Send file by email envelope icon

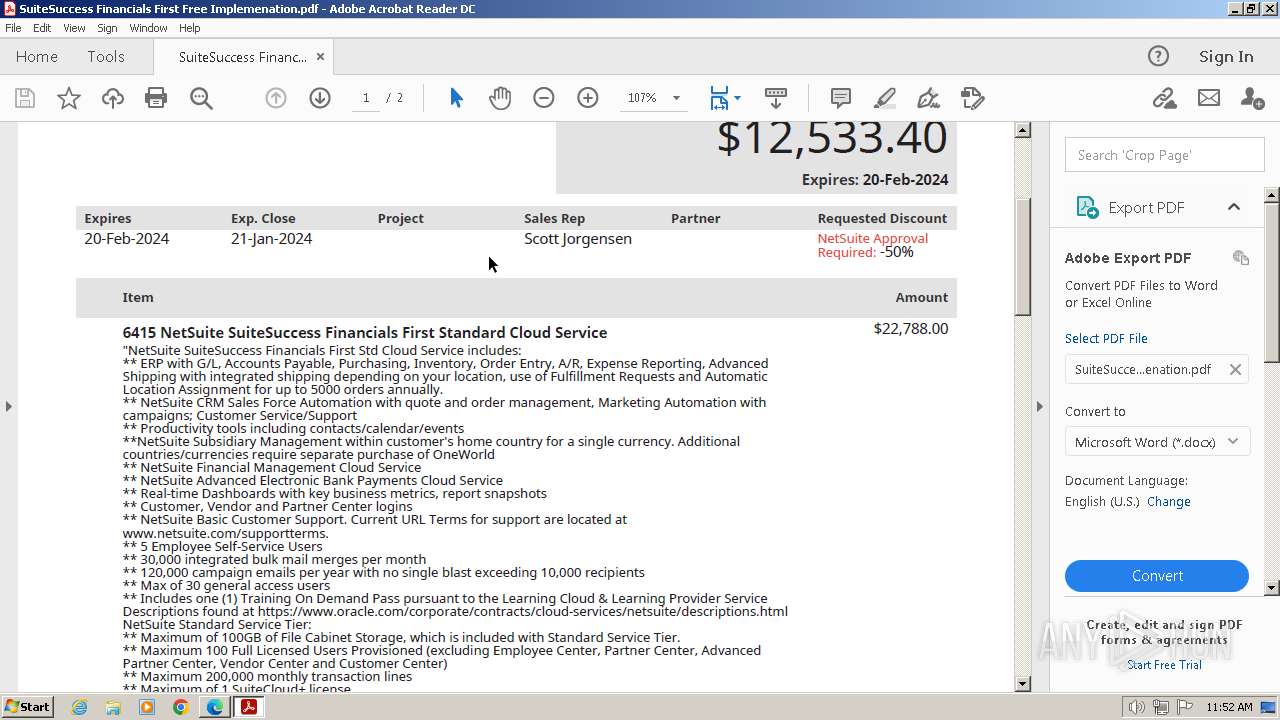[x=1209, y=98]
